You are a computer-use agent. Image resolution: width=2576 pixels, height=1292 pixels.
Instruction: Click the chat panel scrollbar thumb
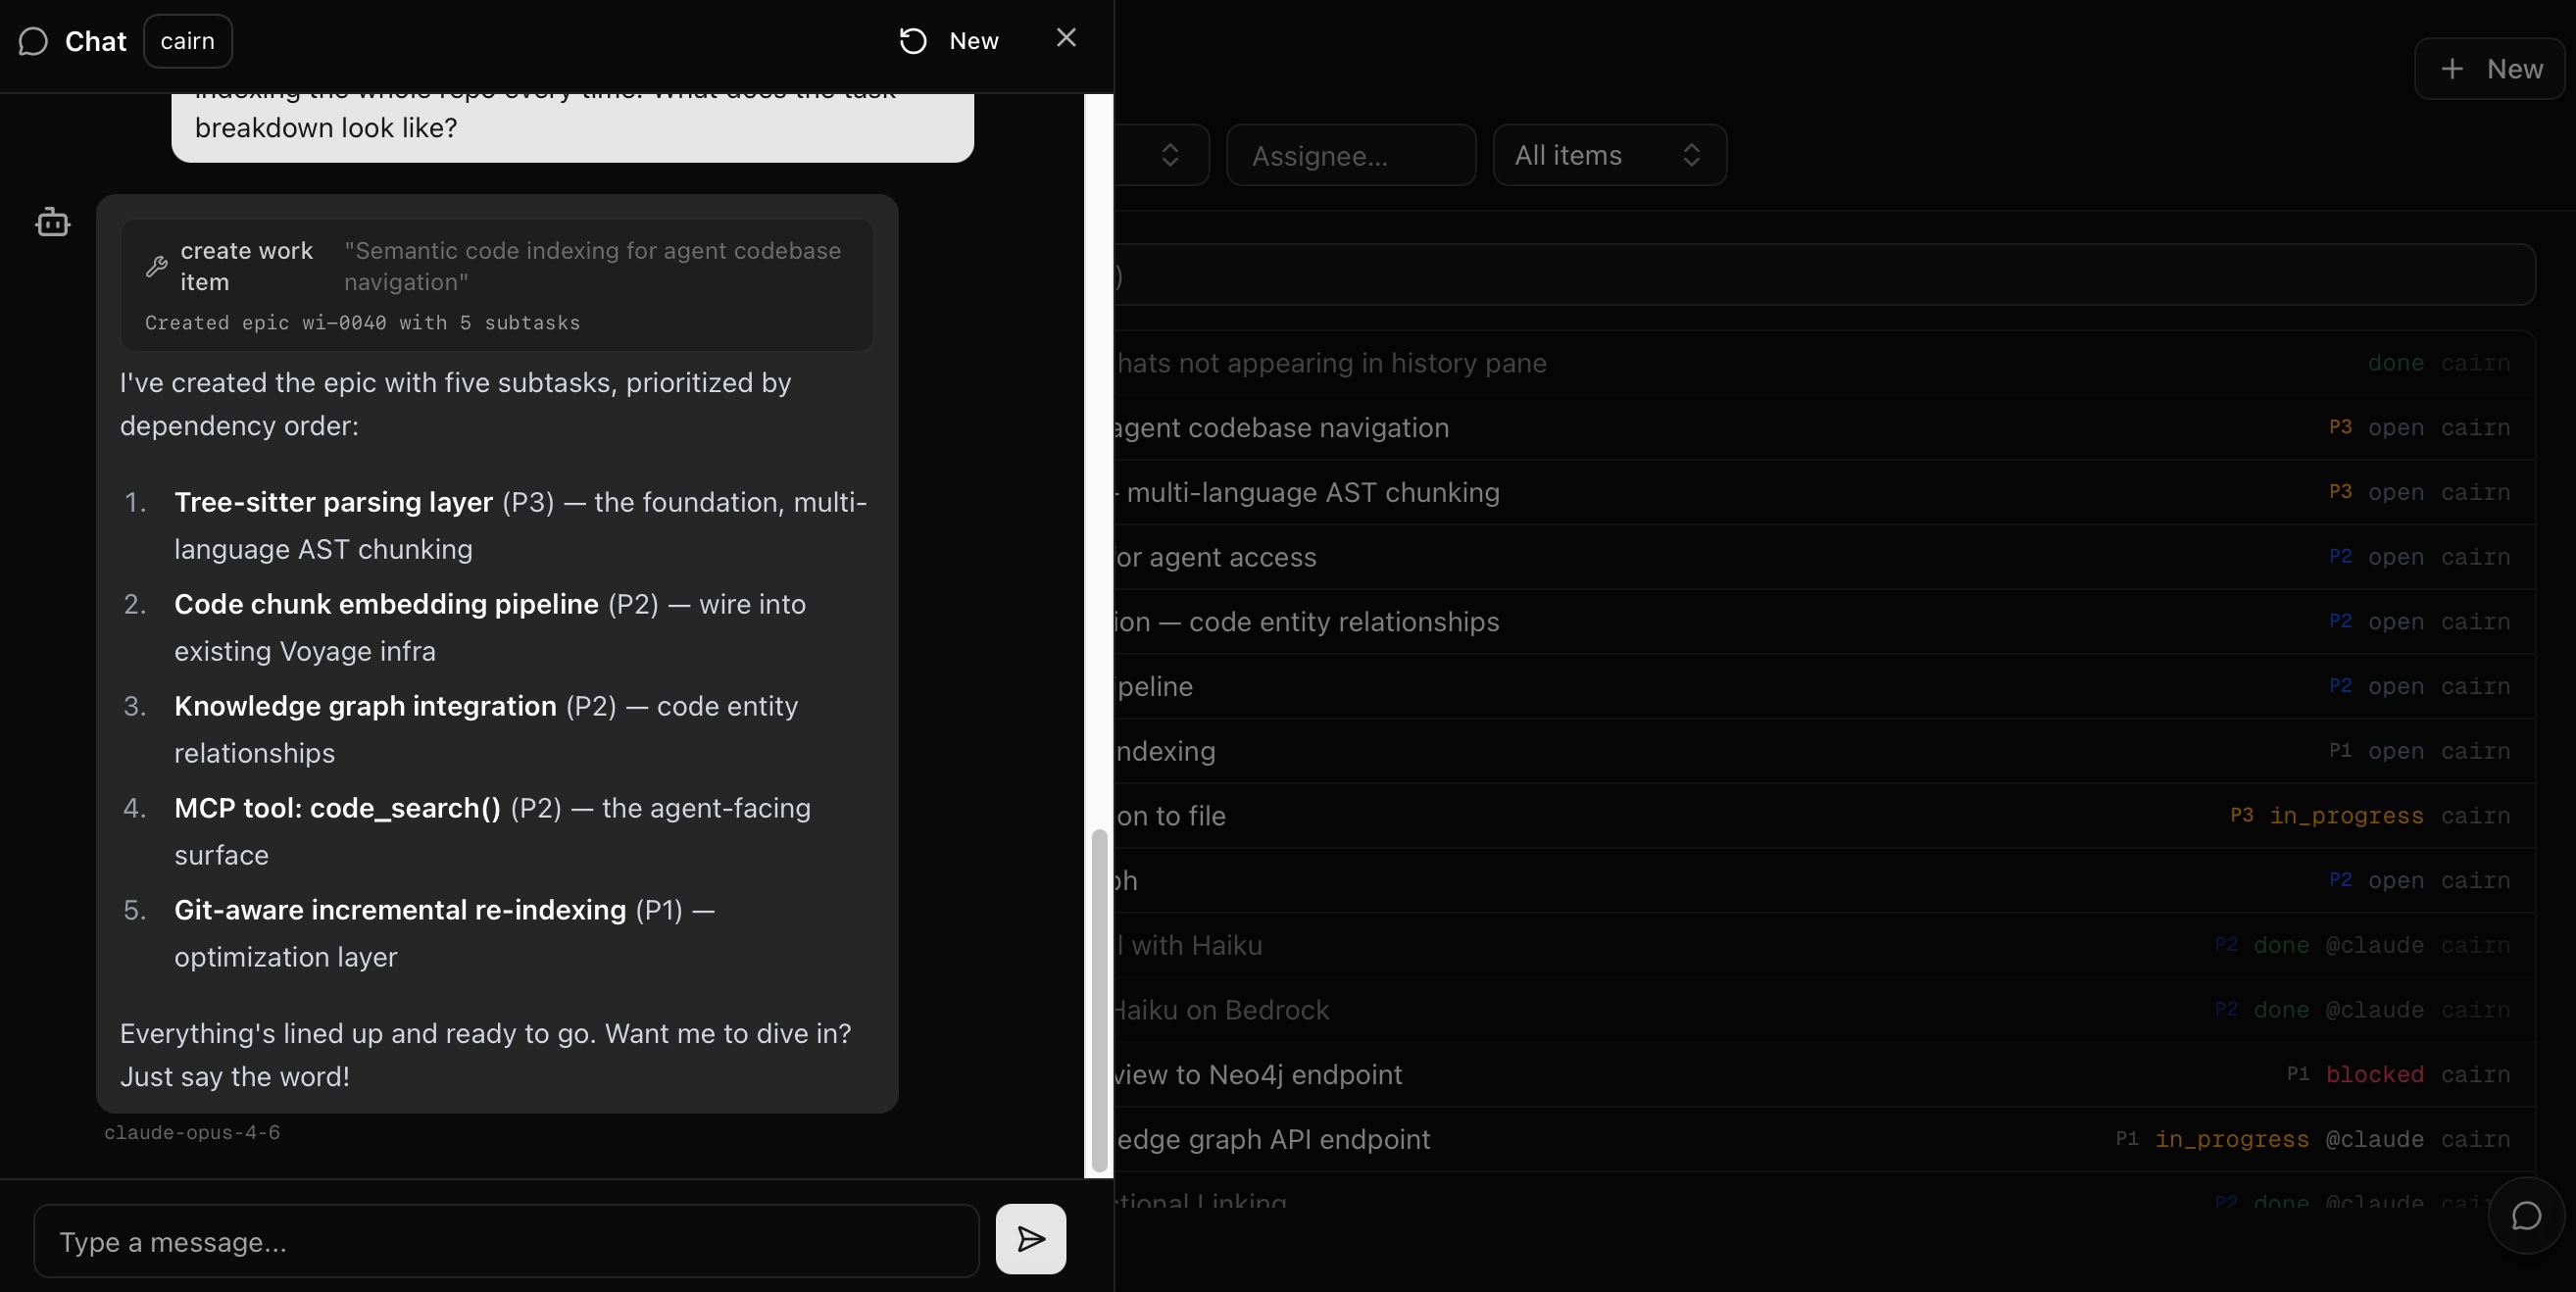coord(1099,1001)
